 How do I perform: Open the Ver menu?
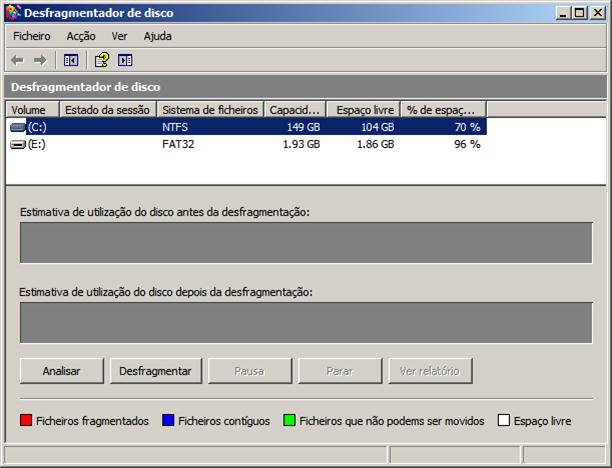120,36
